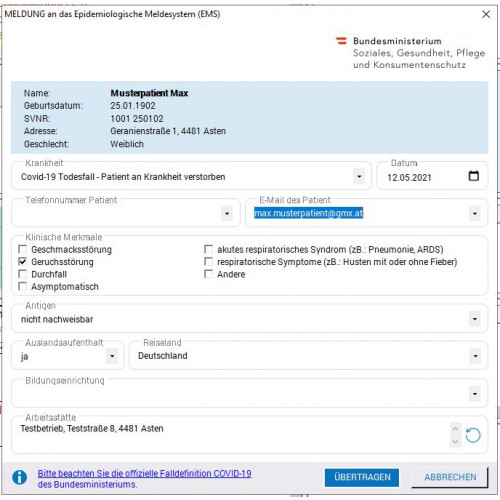Expand the Reiseland dropdown

point(475,356)
